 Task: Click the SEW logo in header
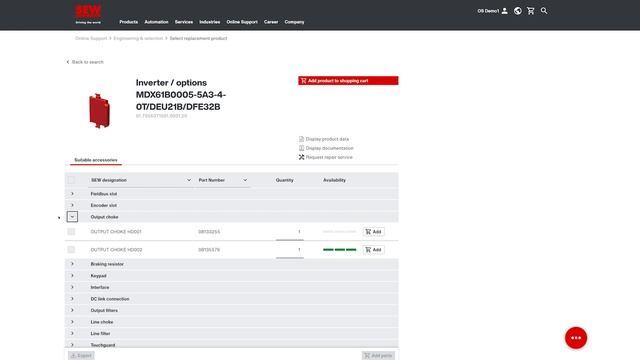[x=88, y=13]
